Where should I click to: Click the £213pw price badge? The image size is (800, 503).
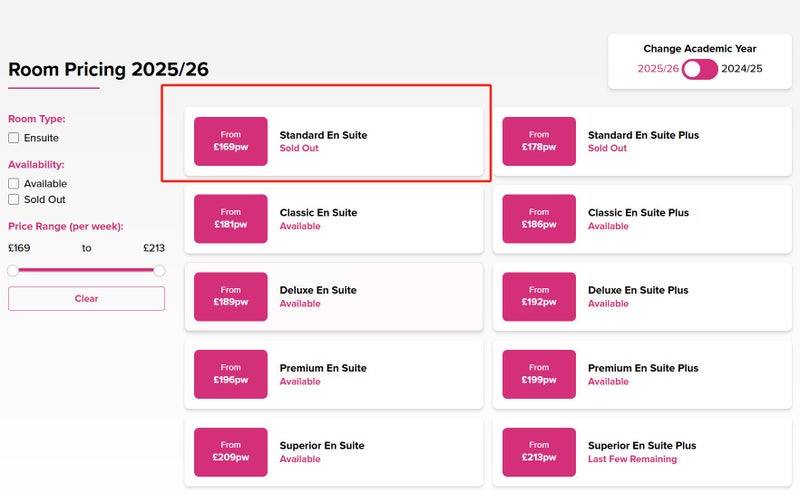(539, 452)
